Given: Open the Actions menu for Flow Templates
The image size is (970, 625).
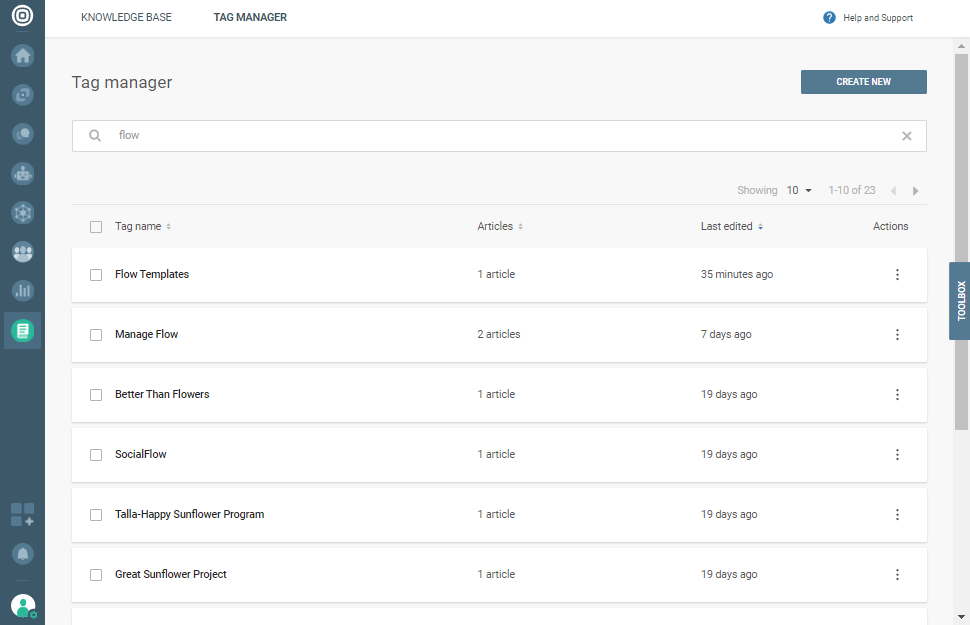Looking at the screenshot, I should [897, 274].
